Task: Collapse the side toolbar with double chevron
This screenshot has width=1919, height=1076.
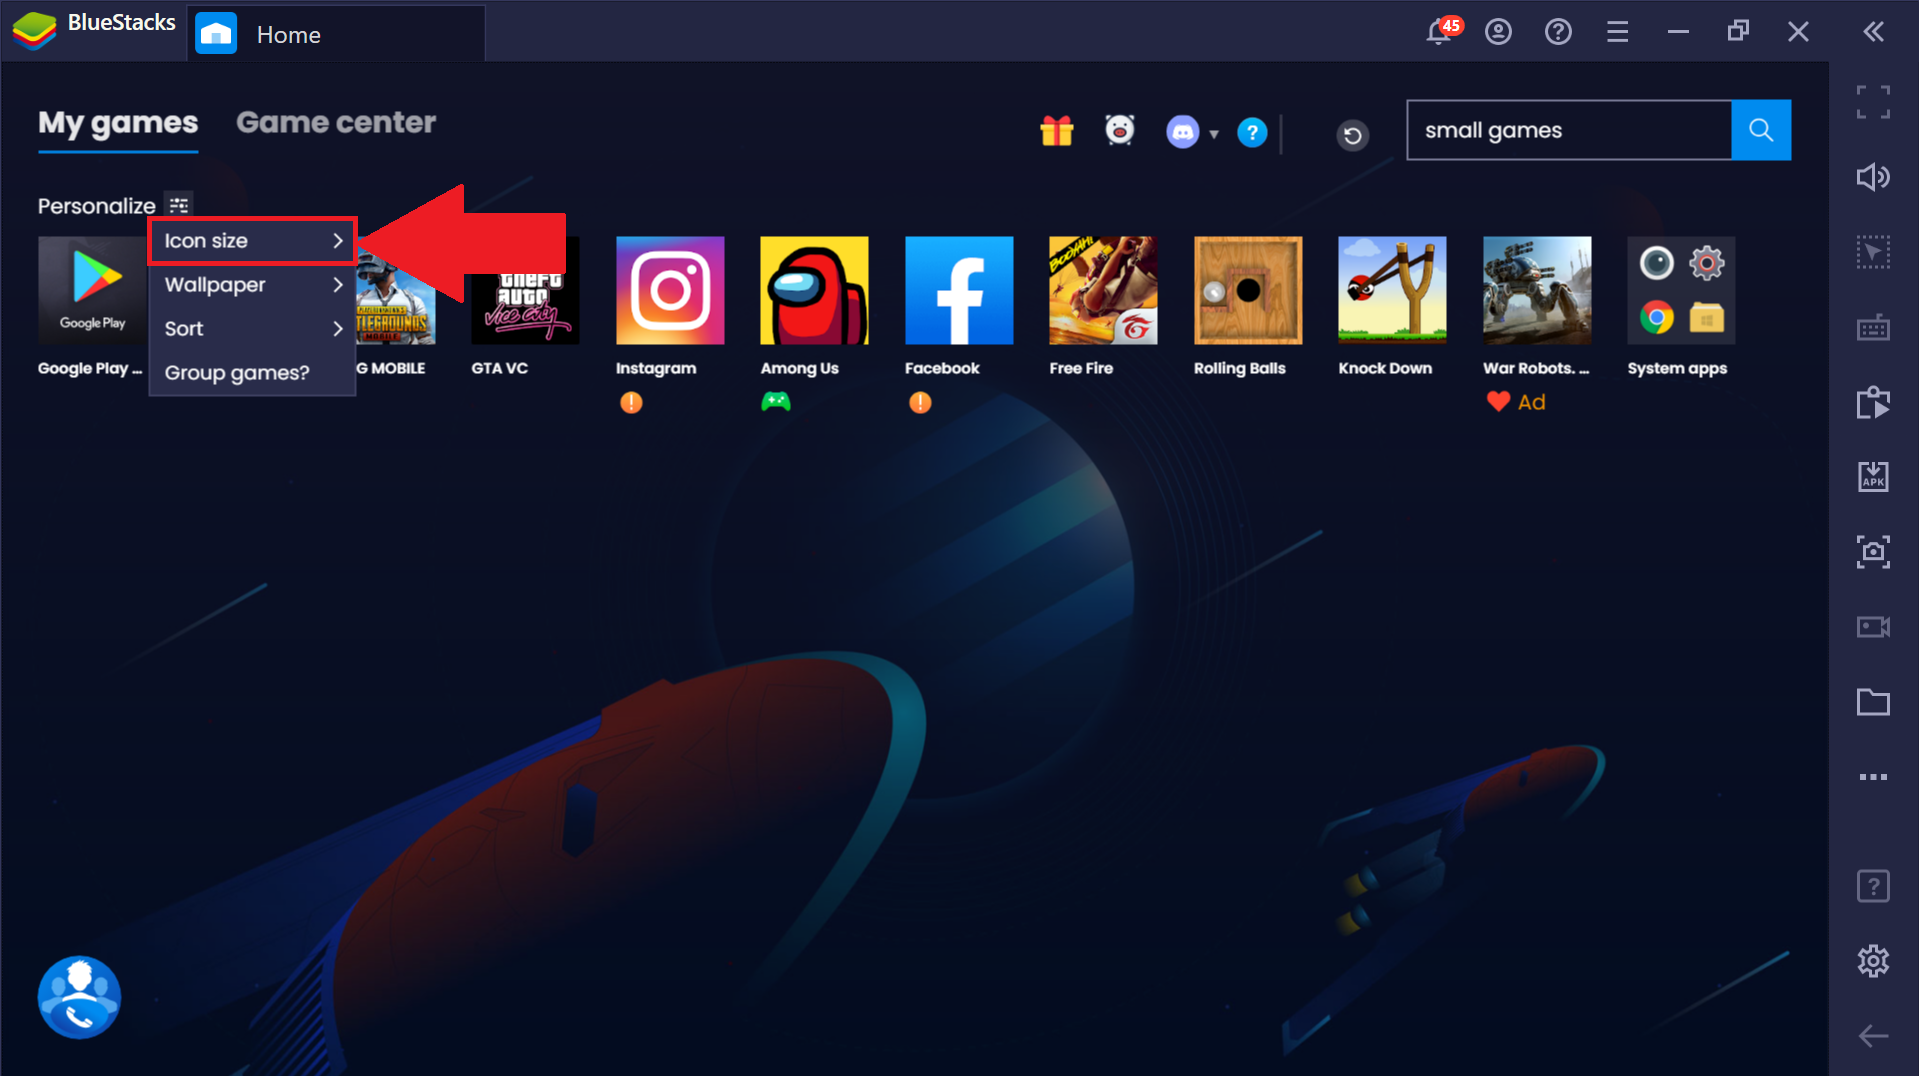Action: click(x=1874, y=32)
